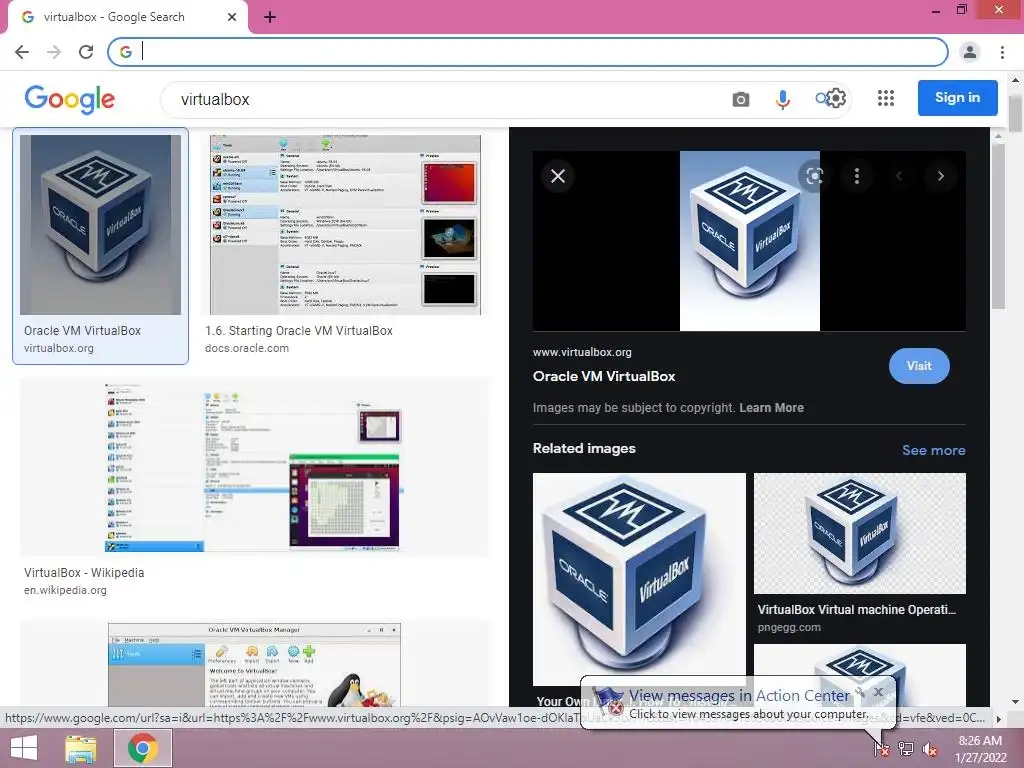Open the Learn More copyright link
This screenshot has height=768, width=1024.
point(771,408)
